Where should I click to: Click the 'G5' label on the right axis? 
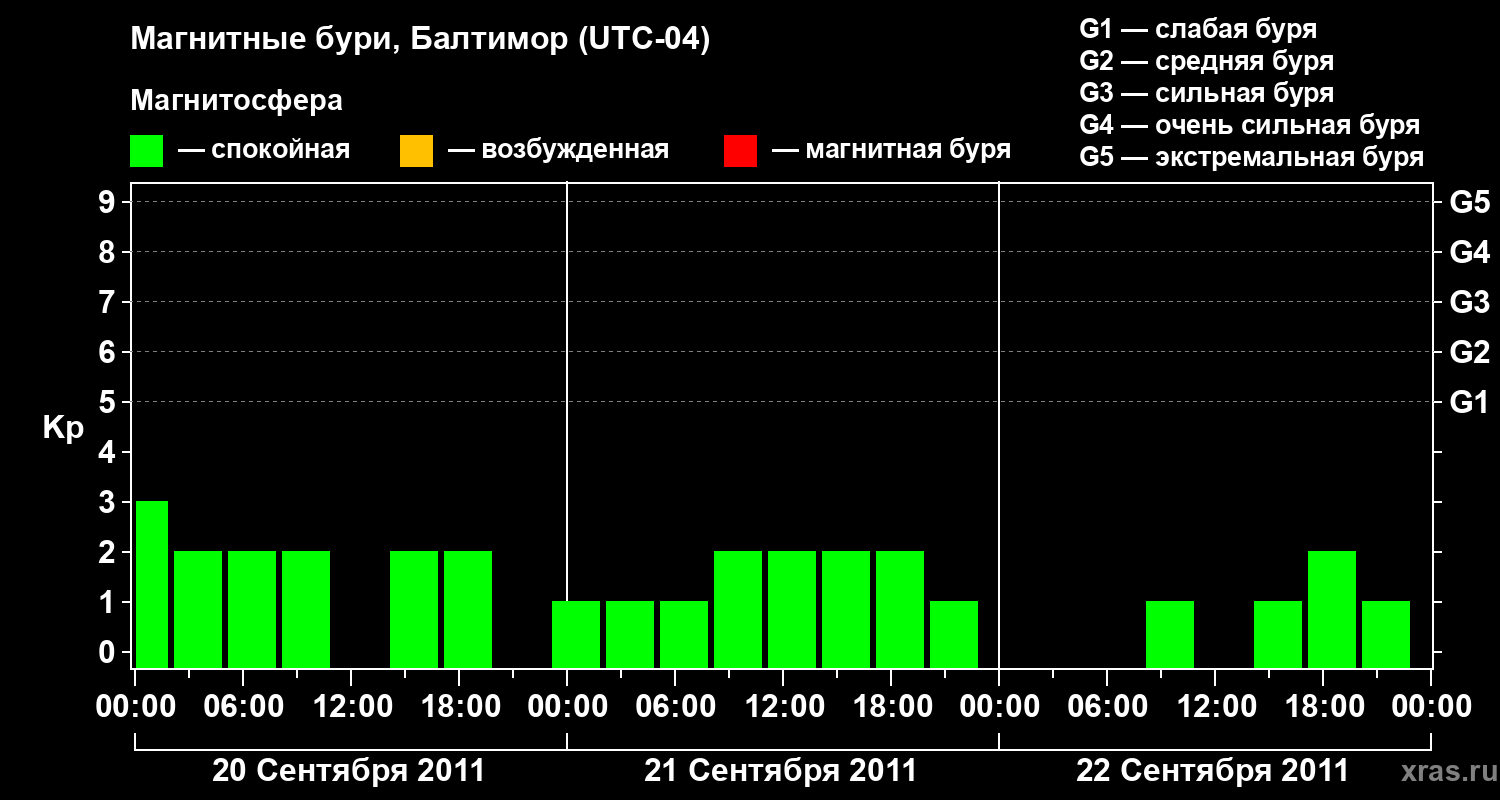(x=1469, y=202)
